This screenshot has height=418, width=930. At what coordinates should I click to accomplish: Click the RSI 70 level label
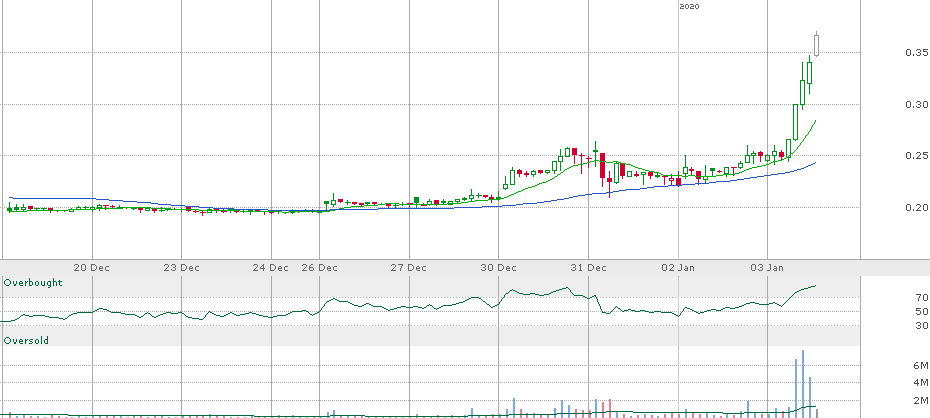click(x=921, y=298)
